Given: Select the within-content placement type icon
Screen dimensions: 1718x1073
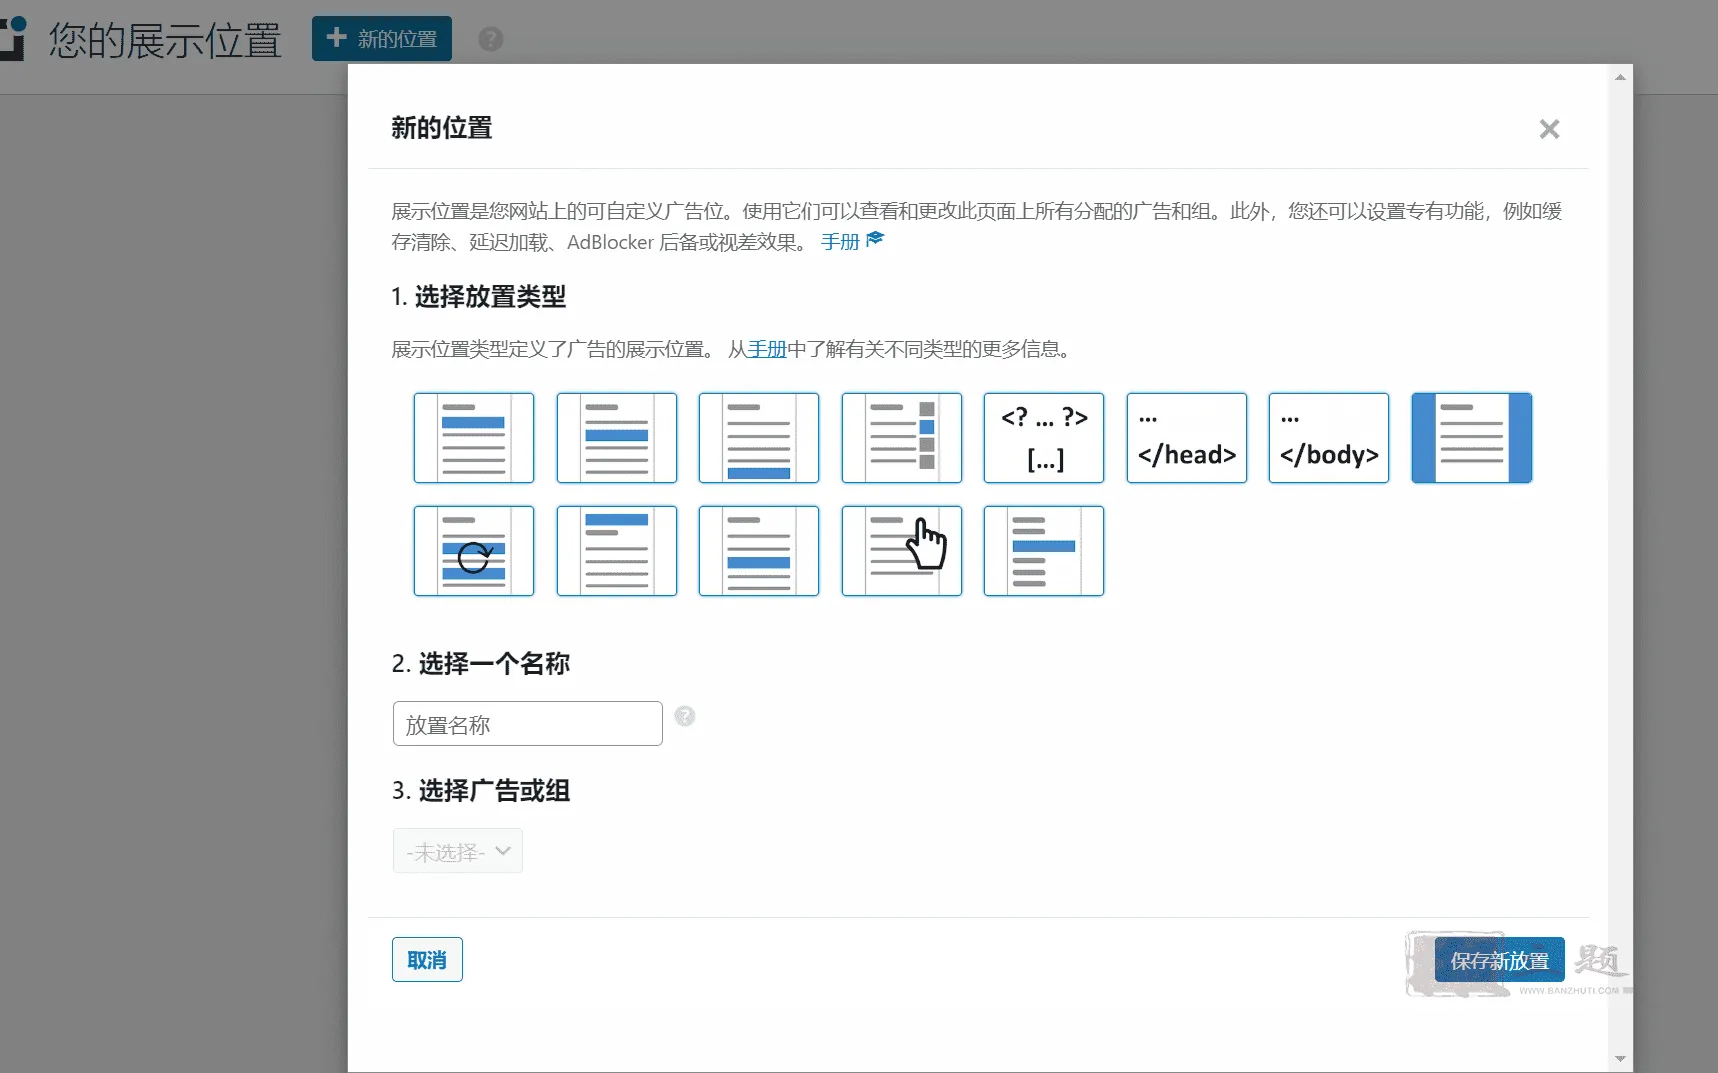Looking at the screenshot, I should coord(617,438).
